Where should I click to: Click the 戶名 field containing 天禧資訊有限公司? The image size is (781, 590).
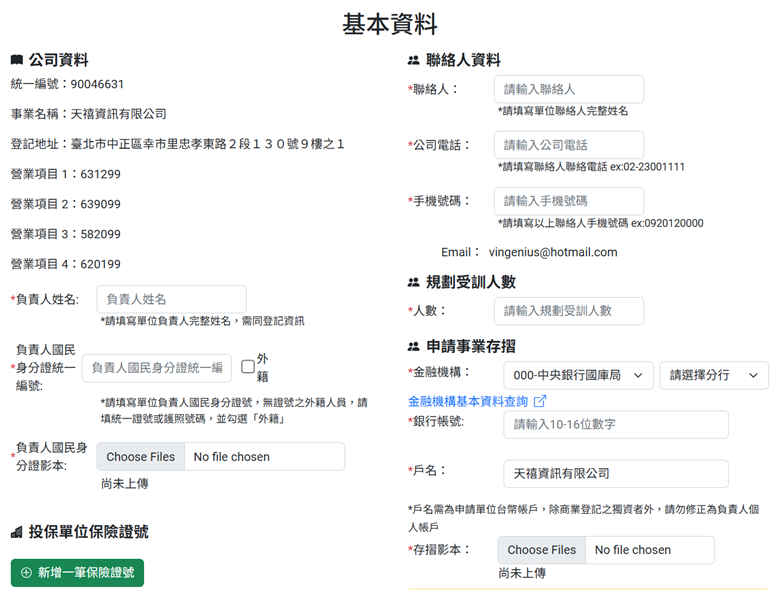(x=615, y=473)
